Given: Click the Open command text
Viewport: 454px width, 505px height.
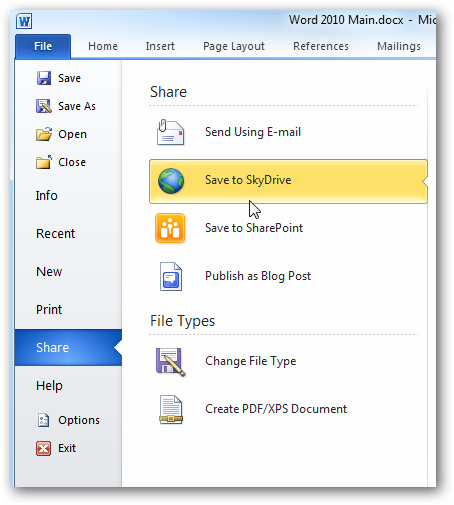Looking at the screenshot, I should pos(73,134).
